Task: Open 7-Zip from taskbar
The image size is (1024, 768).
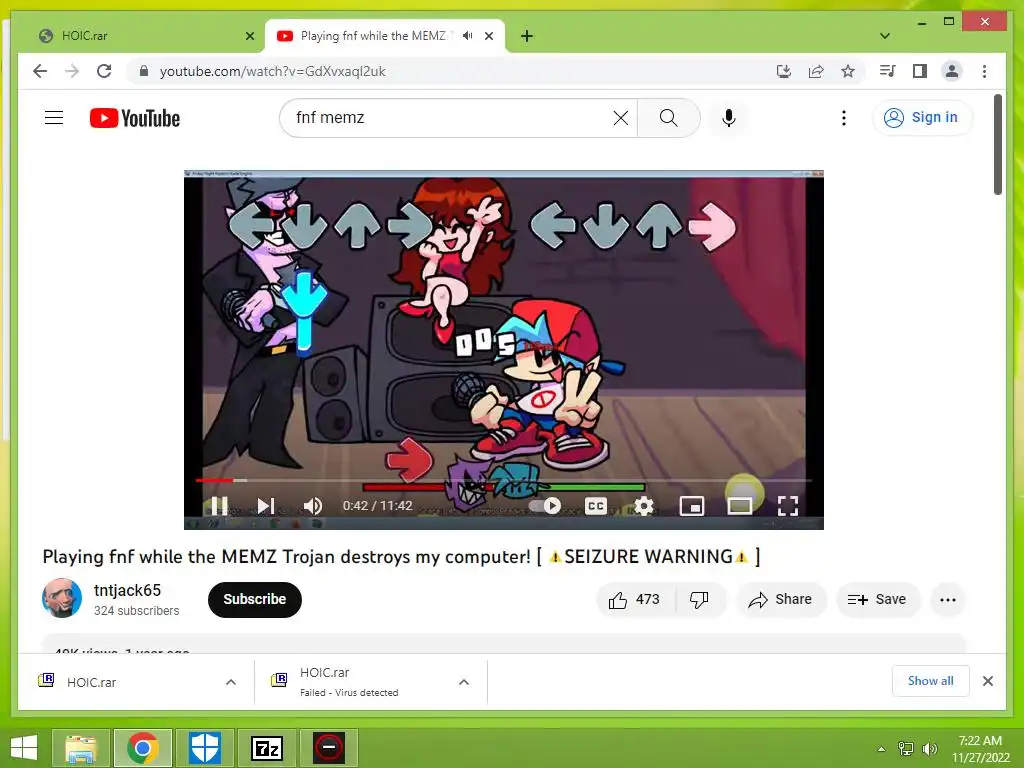Action: [266, 748]
